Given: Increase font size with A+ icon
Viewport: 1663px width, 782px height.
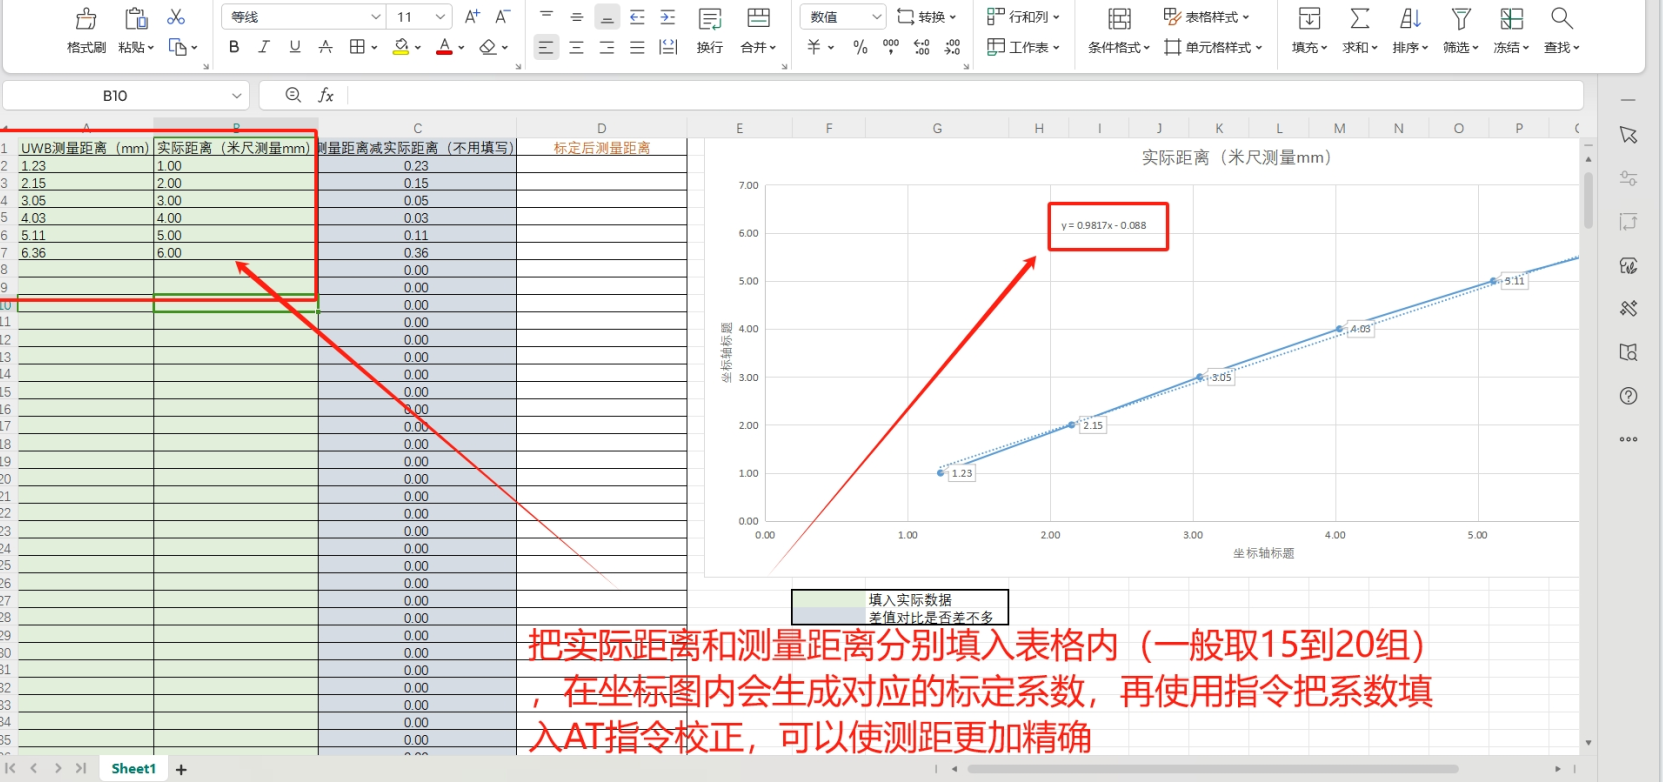Looking at the screenshot, I should pyautogui.click(x=473, y=16).
